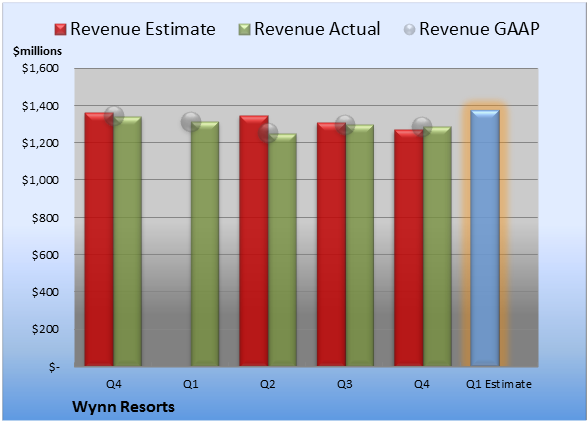Click the 'Q1 Estimate' axis label
The height and width of the screenshot is (422, 588).
point(499,384)
